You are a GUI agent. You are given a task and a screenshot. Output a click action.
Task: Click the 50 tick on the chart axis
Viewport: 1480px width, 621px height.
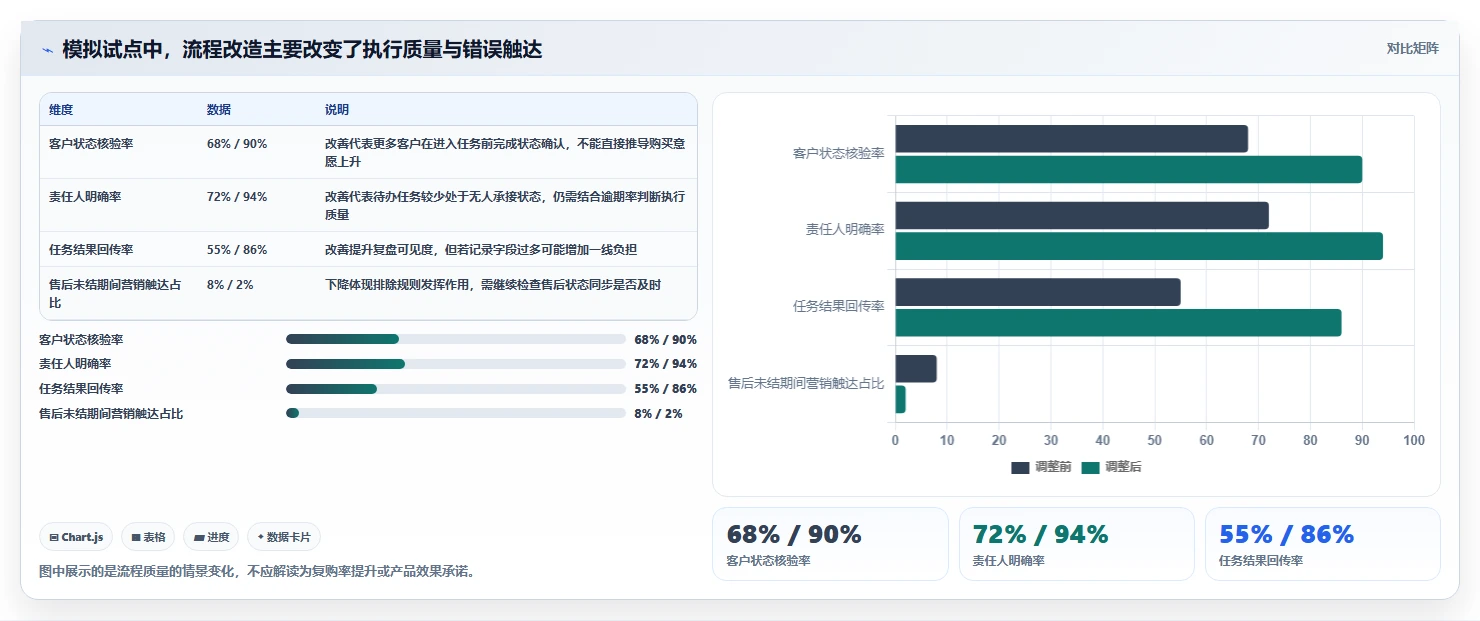tap(1154, 440)
